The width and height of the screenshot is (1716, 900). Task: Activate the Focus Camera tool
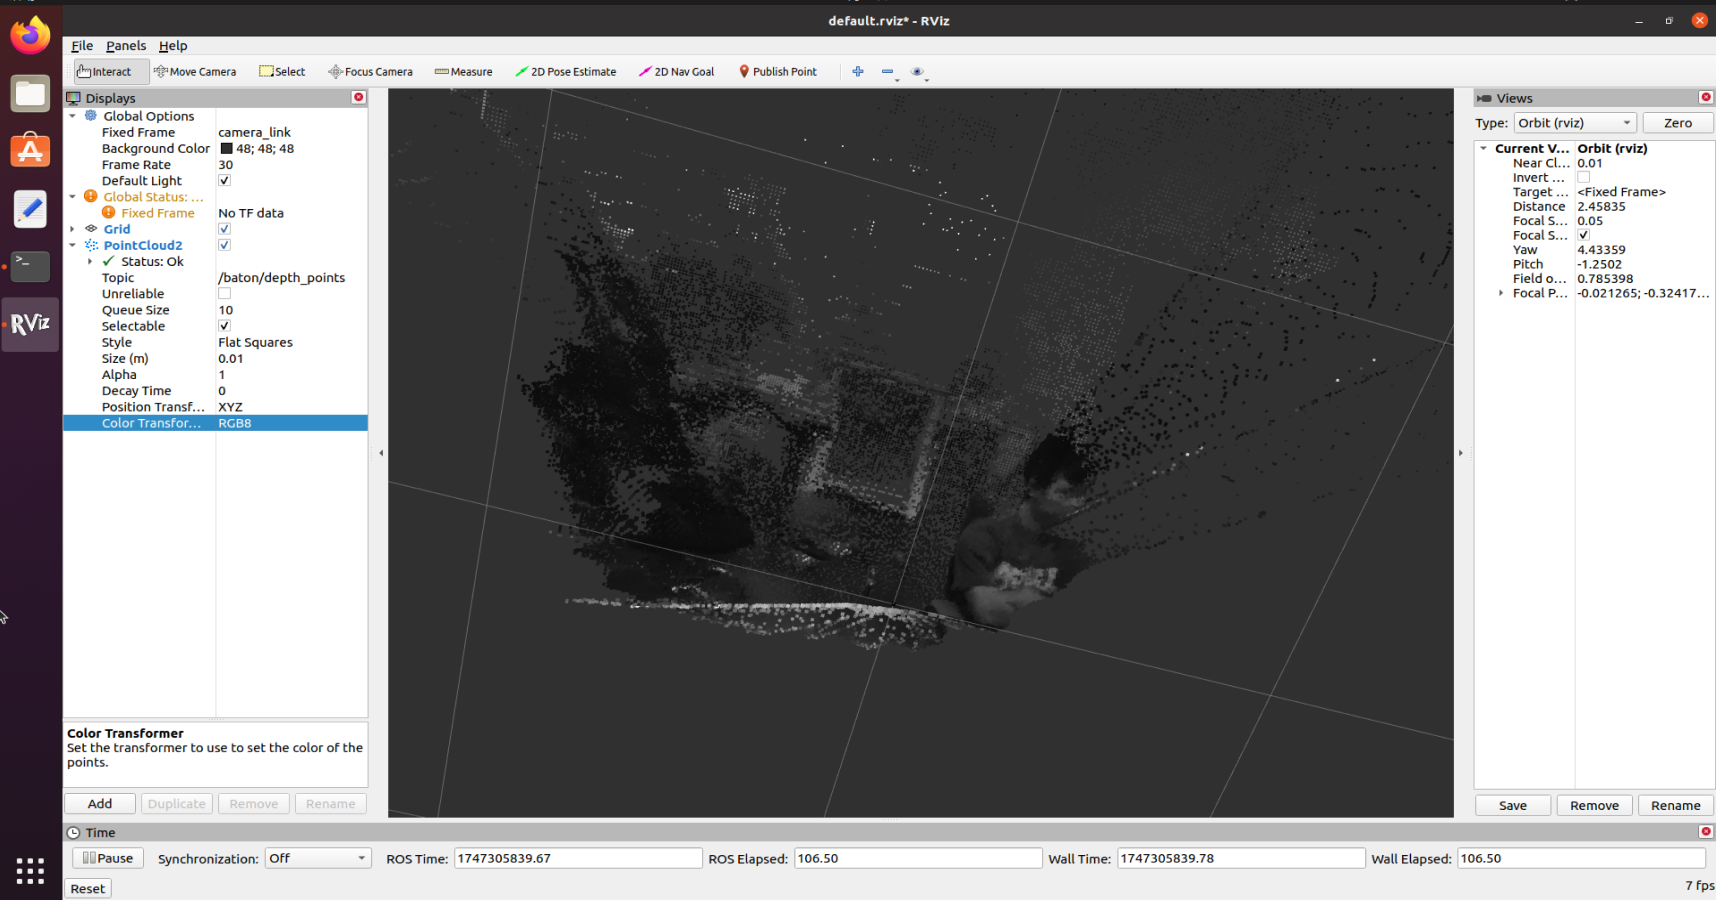(370, 71)
